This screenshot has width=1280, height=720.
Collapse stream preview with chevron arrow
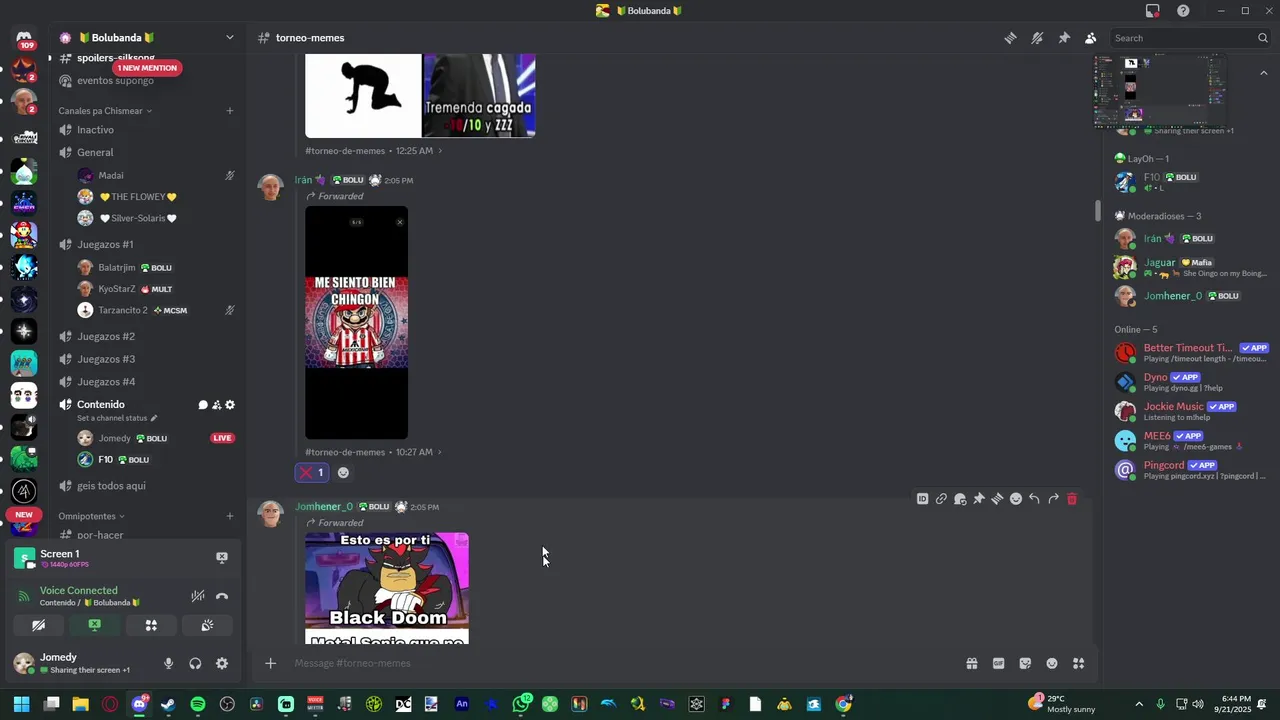pyautogui.click(x=1264, y=73)
